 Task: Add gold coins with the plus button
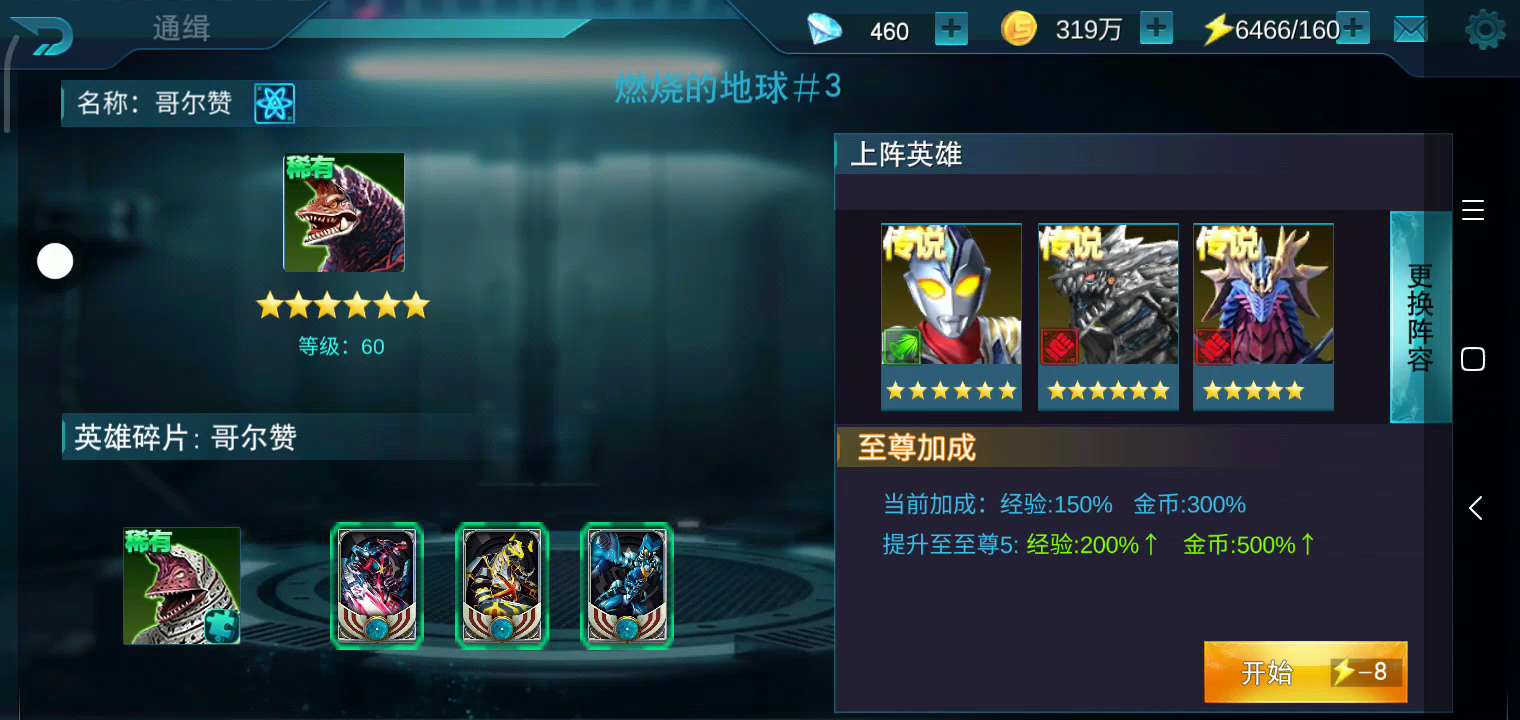click(1156, 29)
